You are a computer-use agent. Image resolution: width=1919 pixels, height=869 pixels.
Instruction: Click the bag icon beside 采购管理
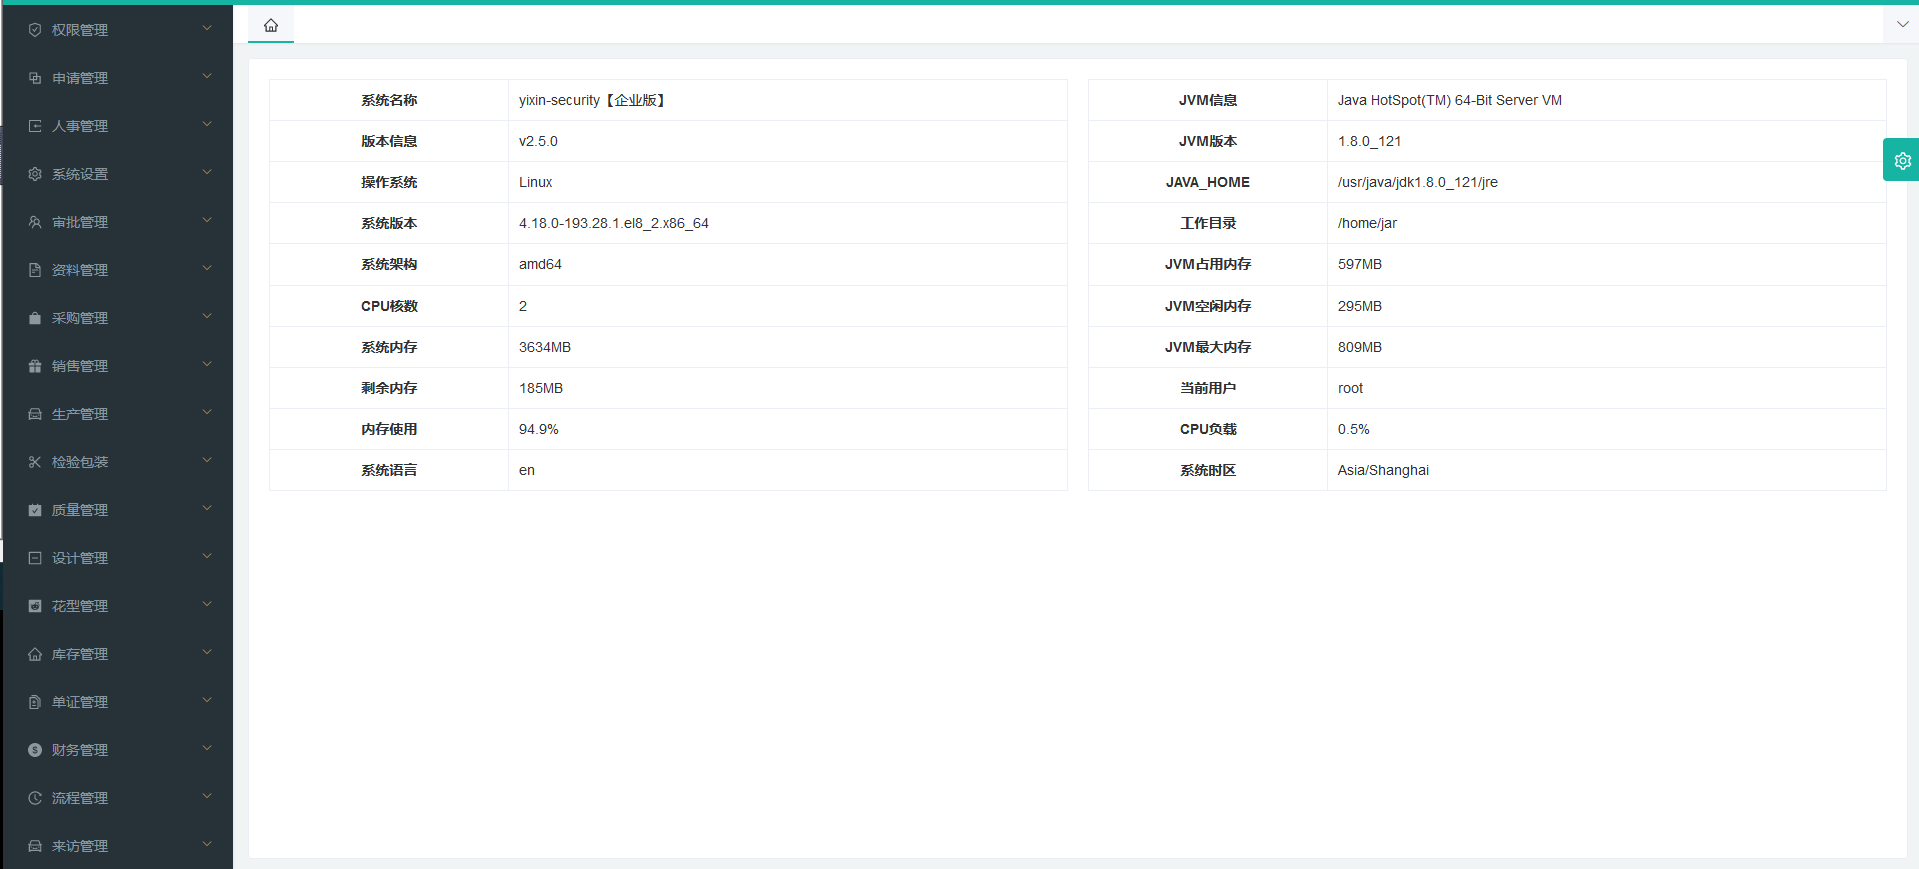(35, 318)
